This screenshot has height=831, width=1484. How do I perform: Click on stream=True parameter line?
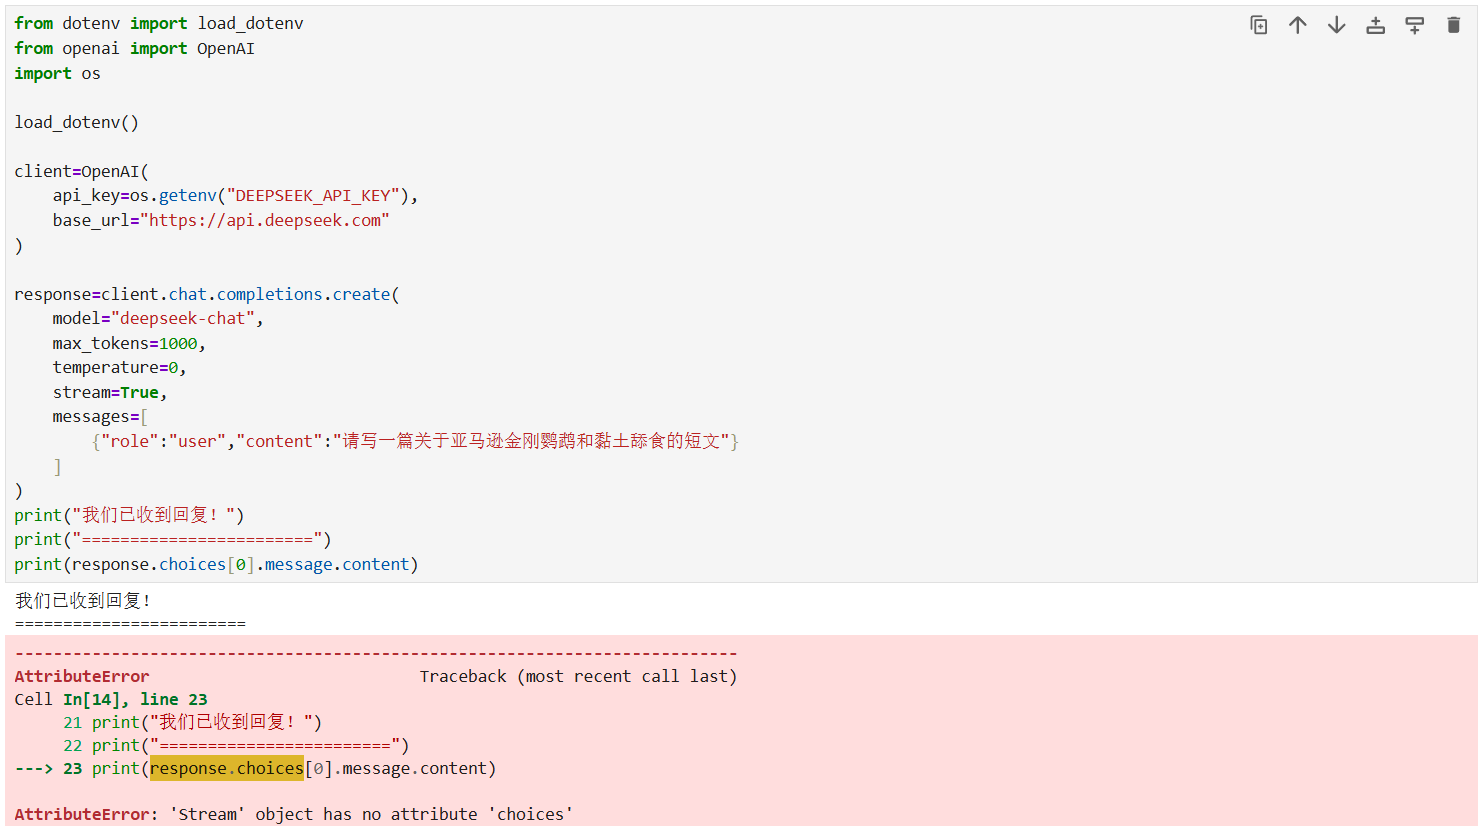[x=110, y=392]
